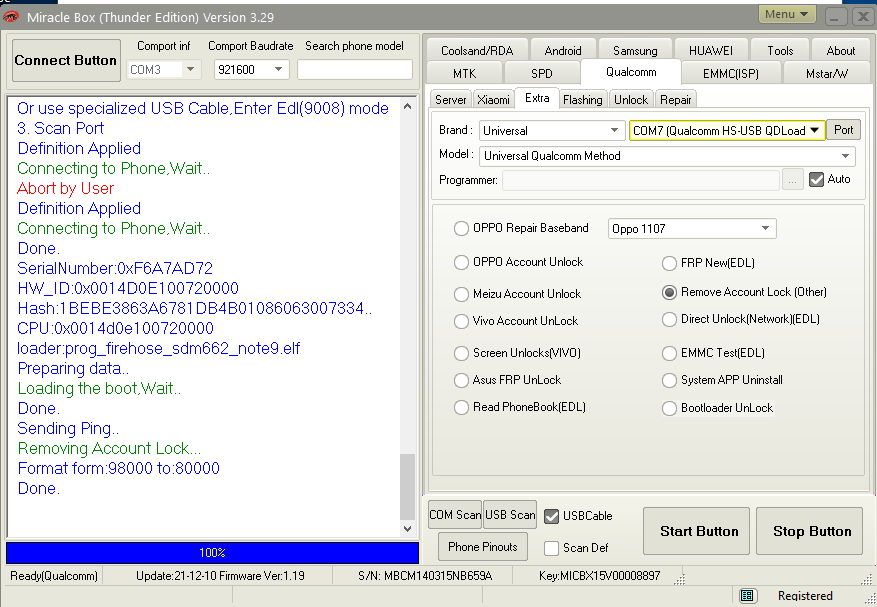Select OPPO Repair Baseband radio option
The width and height of the screenshot is (877, 607).
pyautogui.click(x=461, y=228)
